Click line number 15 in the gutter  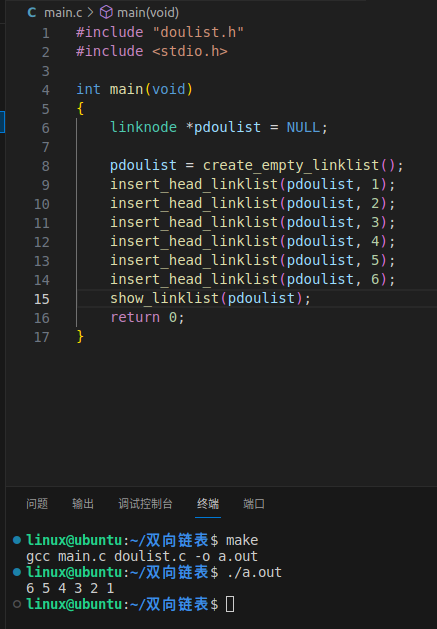(x=42, y=299)
